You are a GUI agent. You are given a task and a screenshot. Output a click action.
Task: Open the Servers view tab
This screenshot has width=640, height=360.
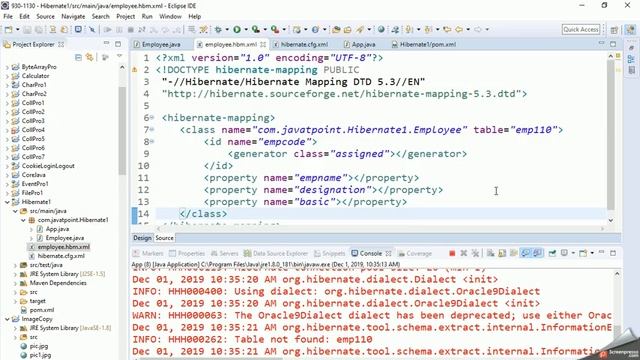(x=224, y=253)
